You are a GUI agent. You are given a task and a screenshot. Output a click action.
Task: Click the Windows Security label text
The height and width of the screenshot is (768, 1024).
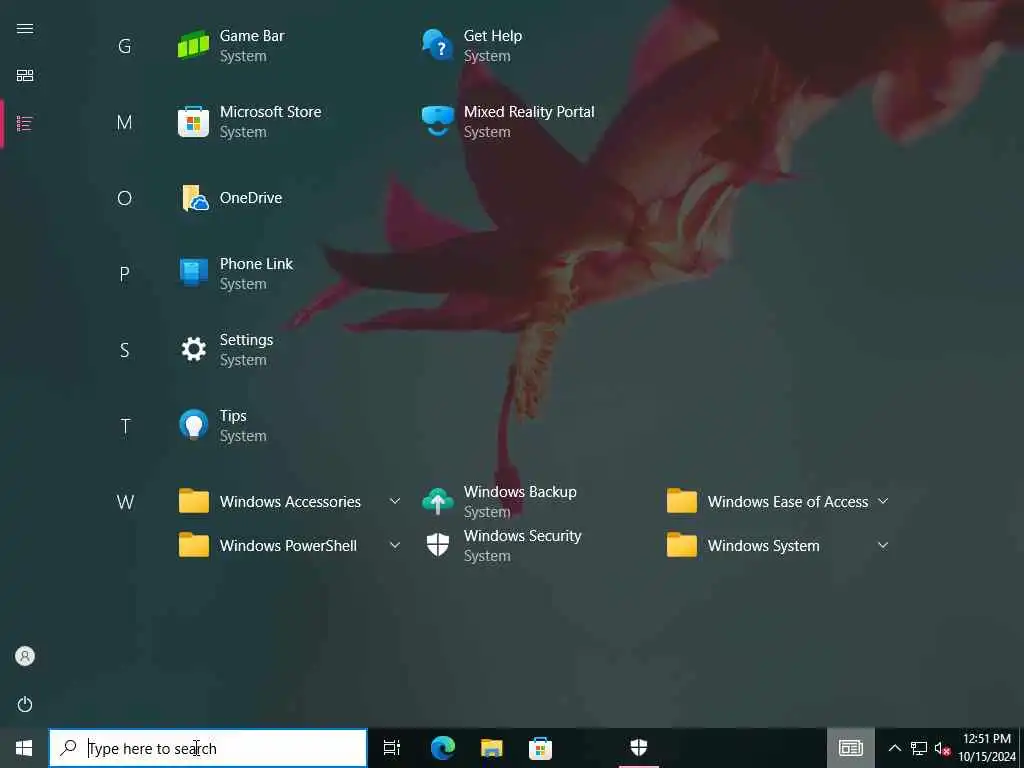522,536
